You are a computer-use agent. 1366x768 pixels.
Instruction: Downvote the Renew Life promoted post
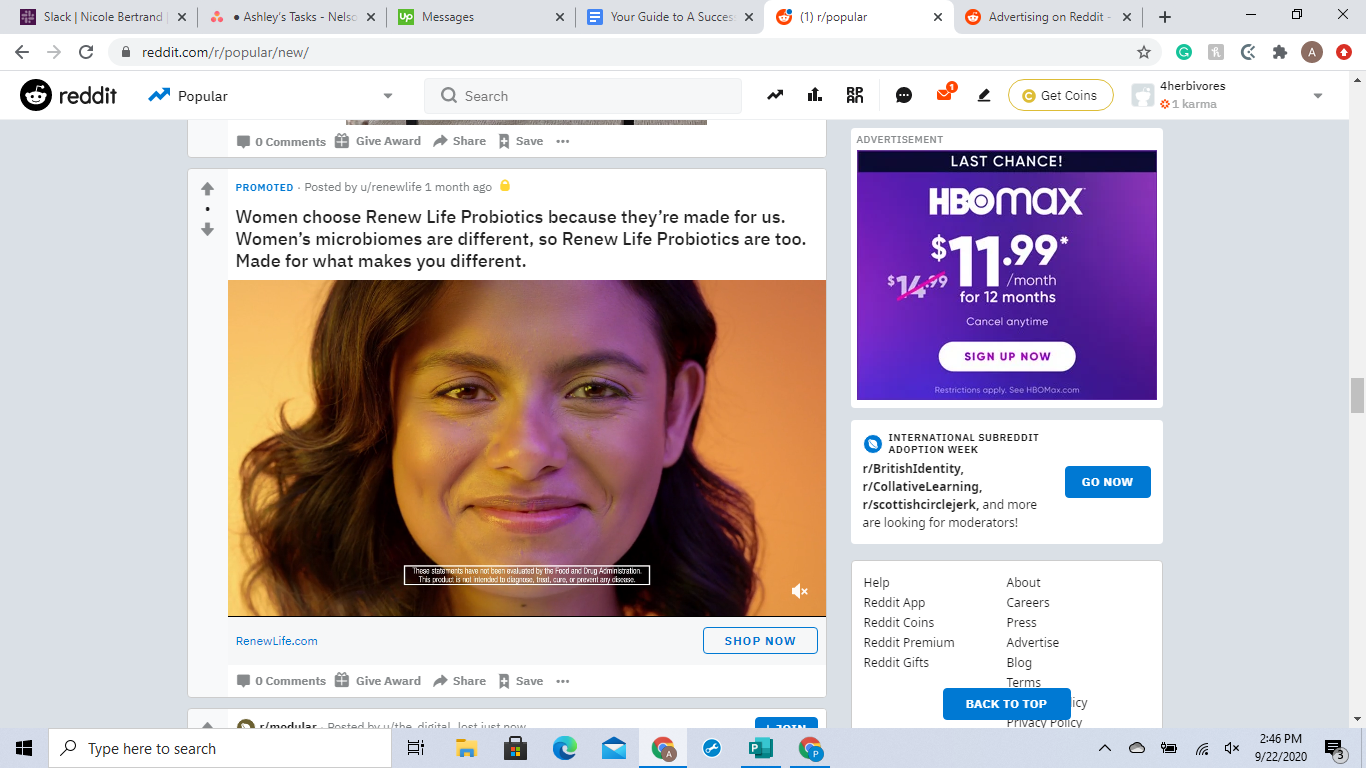tap(207, 229)
